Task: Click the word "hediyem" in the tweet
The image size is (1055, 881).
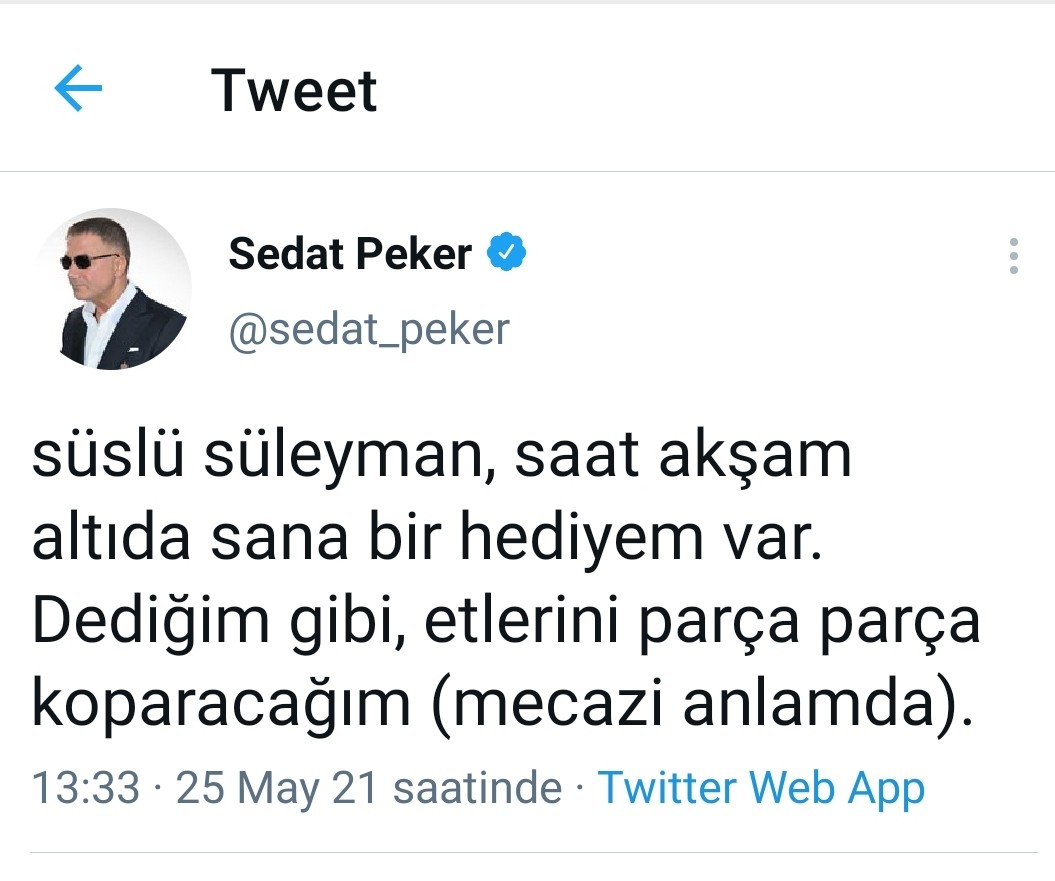Action: [x=582, y=541]
